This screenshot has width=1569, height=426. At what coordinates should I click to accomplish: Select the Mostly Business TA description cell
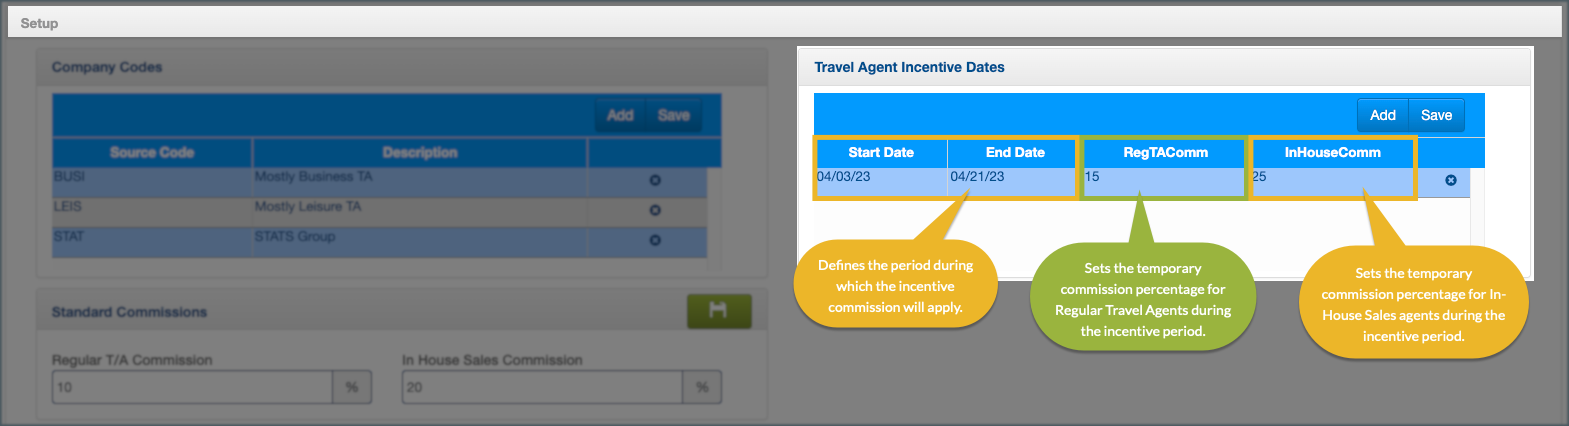click(420, 178)
